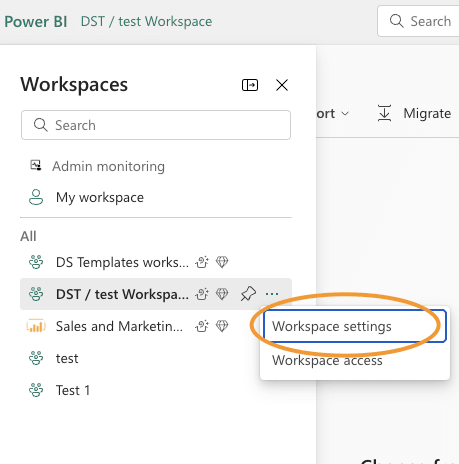Expand the Workspaces pane with the dock icon
459x464 pixels.
pos(250,85)
